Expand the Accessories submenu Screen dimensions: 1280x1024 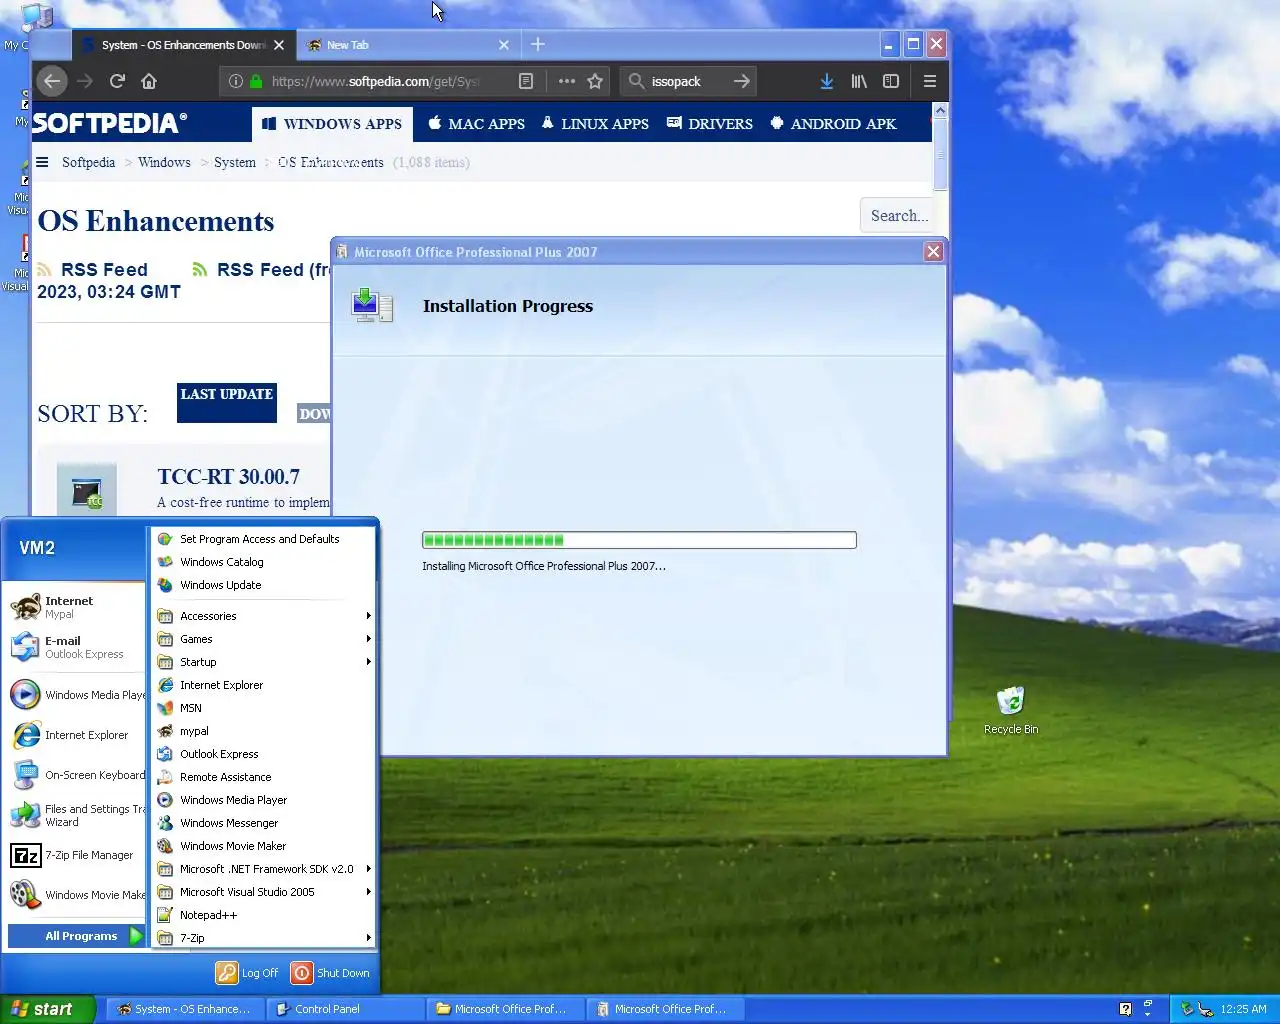click(x=264, y=616)
